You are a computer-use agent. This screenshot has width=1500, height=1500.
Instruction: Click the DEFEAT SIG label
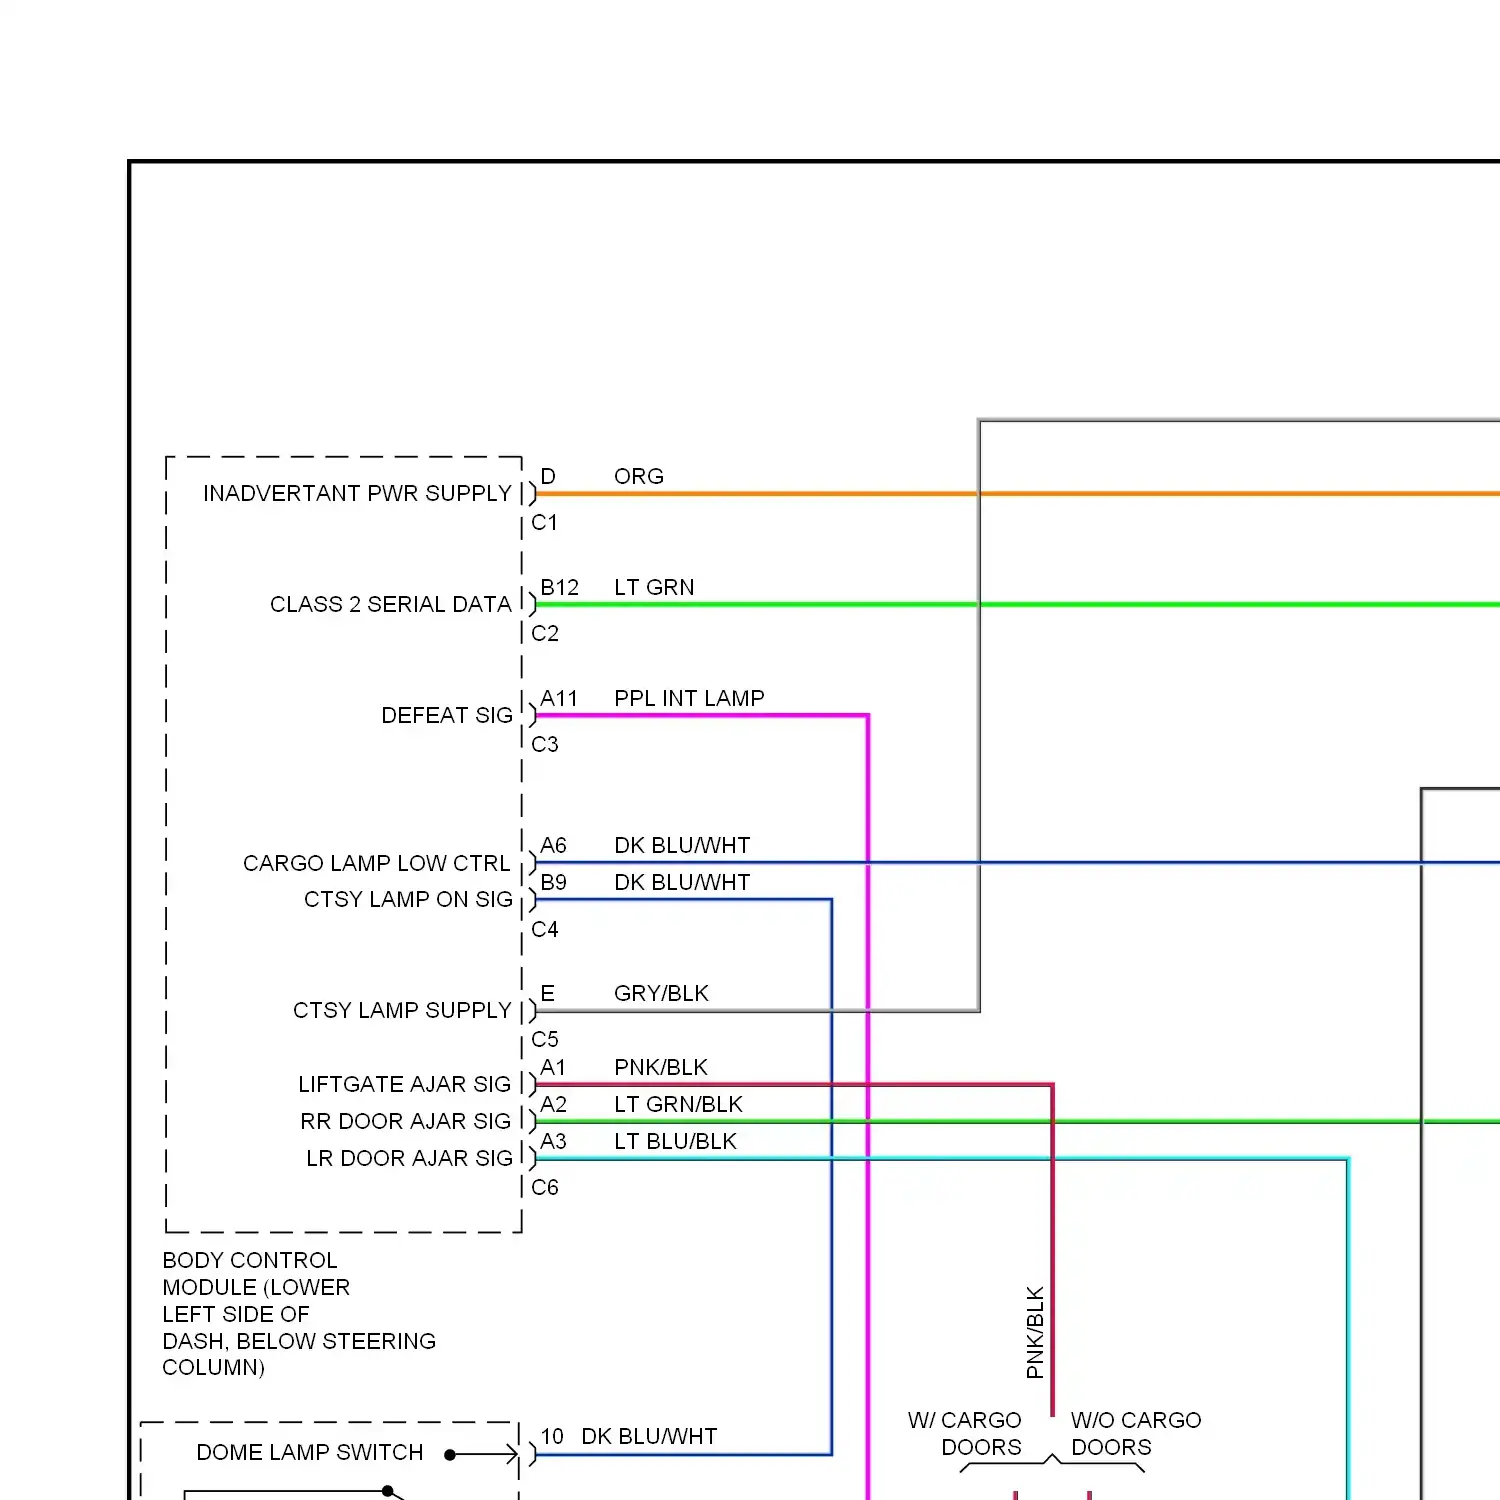pos(447,715)
